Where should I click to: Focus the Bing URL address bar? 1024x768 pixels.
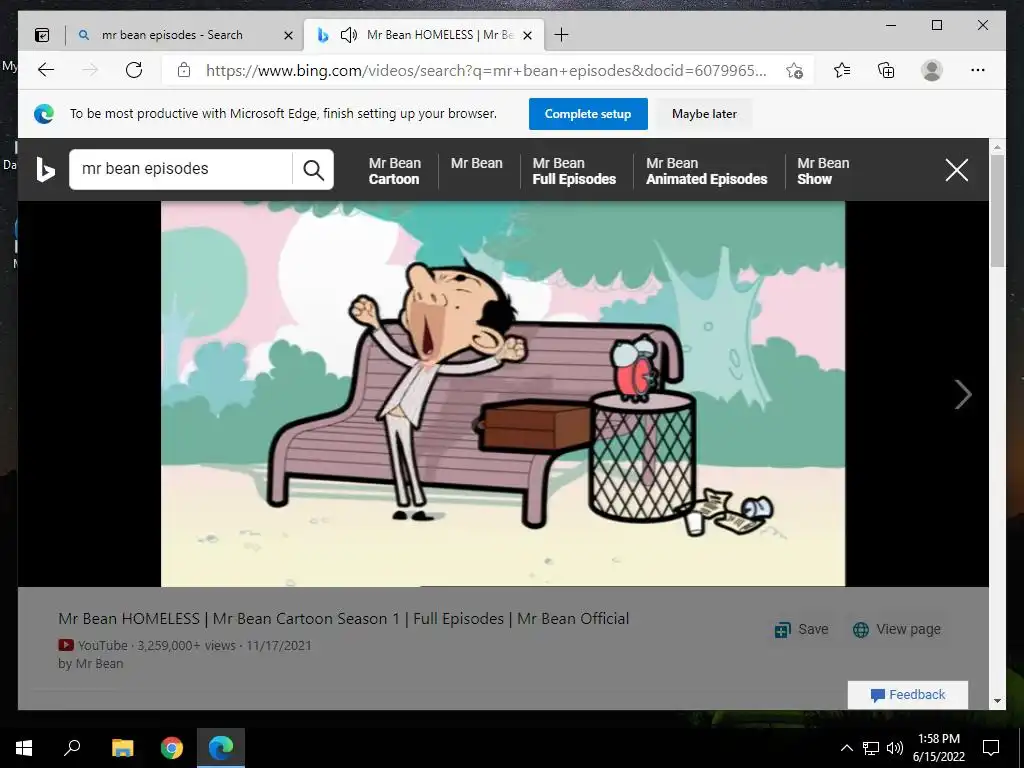(486, 71)
